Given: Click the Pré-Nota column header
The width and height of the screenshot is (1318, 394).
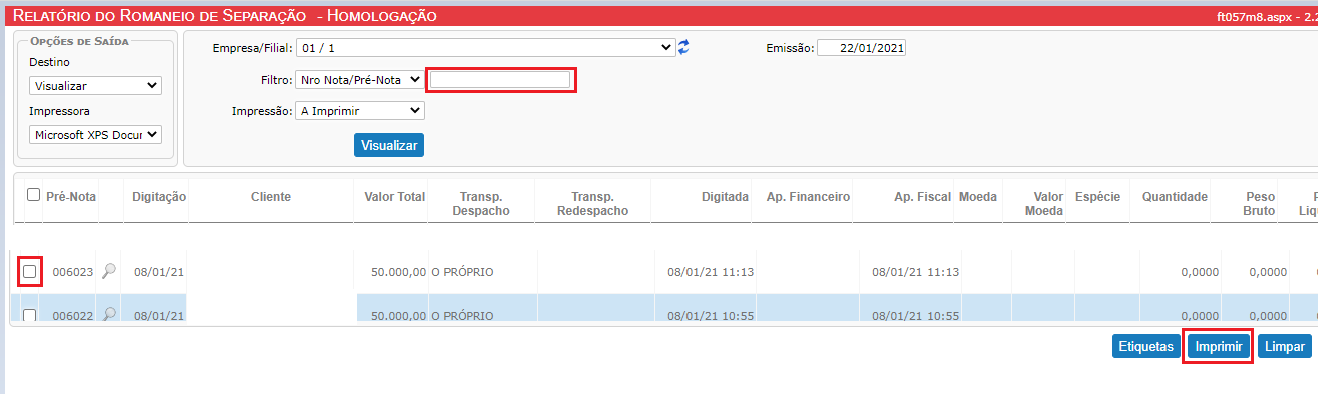Looking at the screenshot, I should coord(71,197).
